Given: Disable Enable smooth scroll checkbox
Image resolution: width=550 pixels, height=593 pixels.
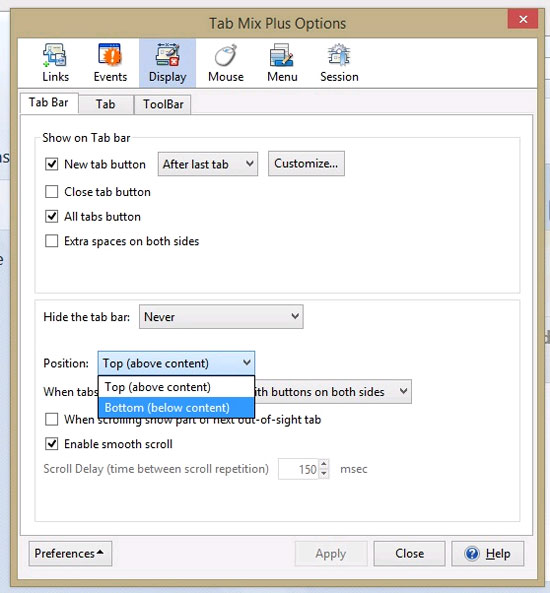Looking at the screenshot, I should click(51, 444).
